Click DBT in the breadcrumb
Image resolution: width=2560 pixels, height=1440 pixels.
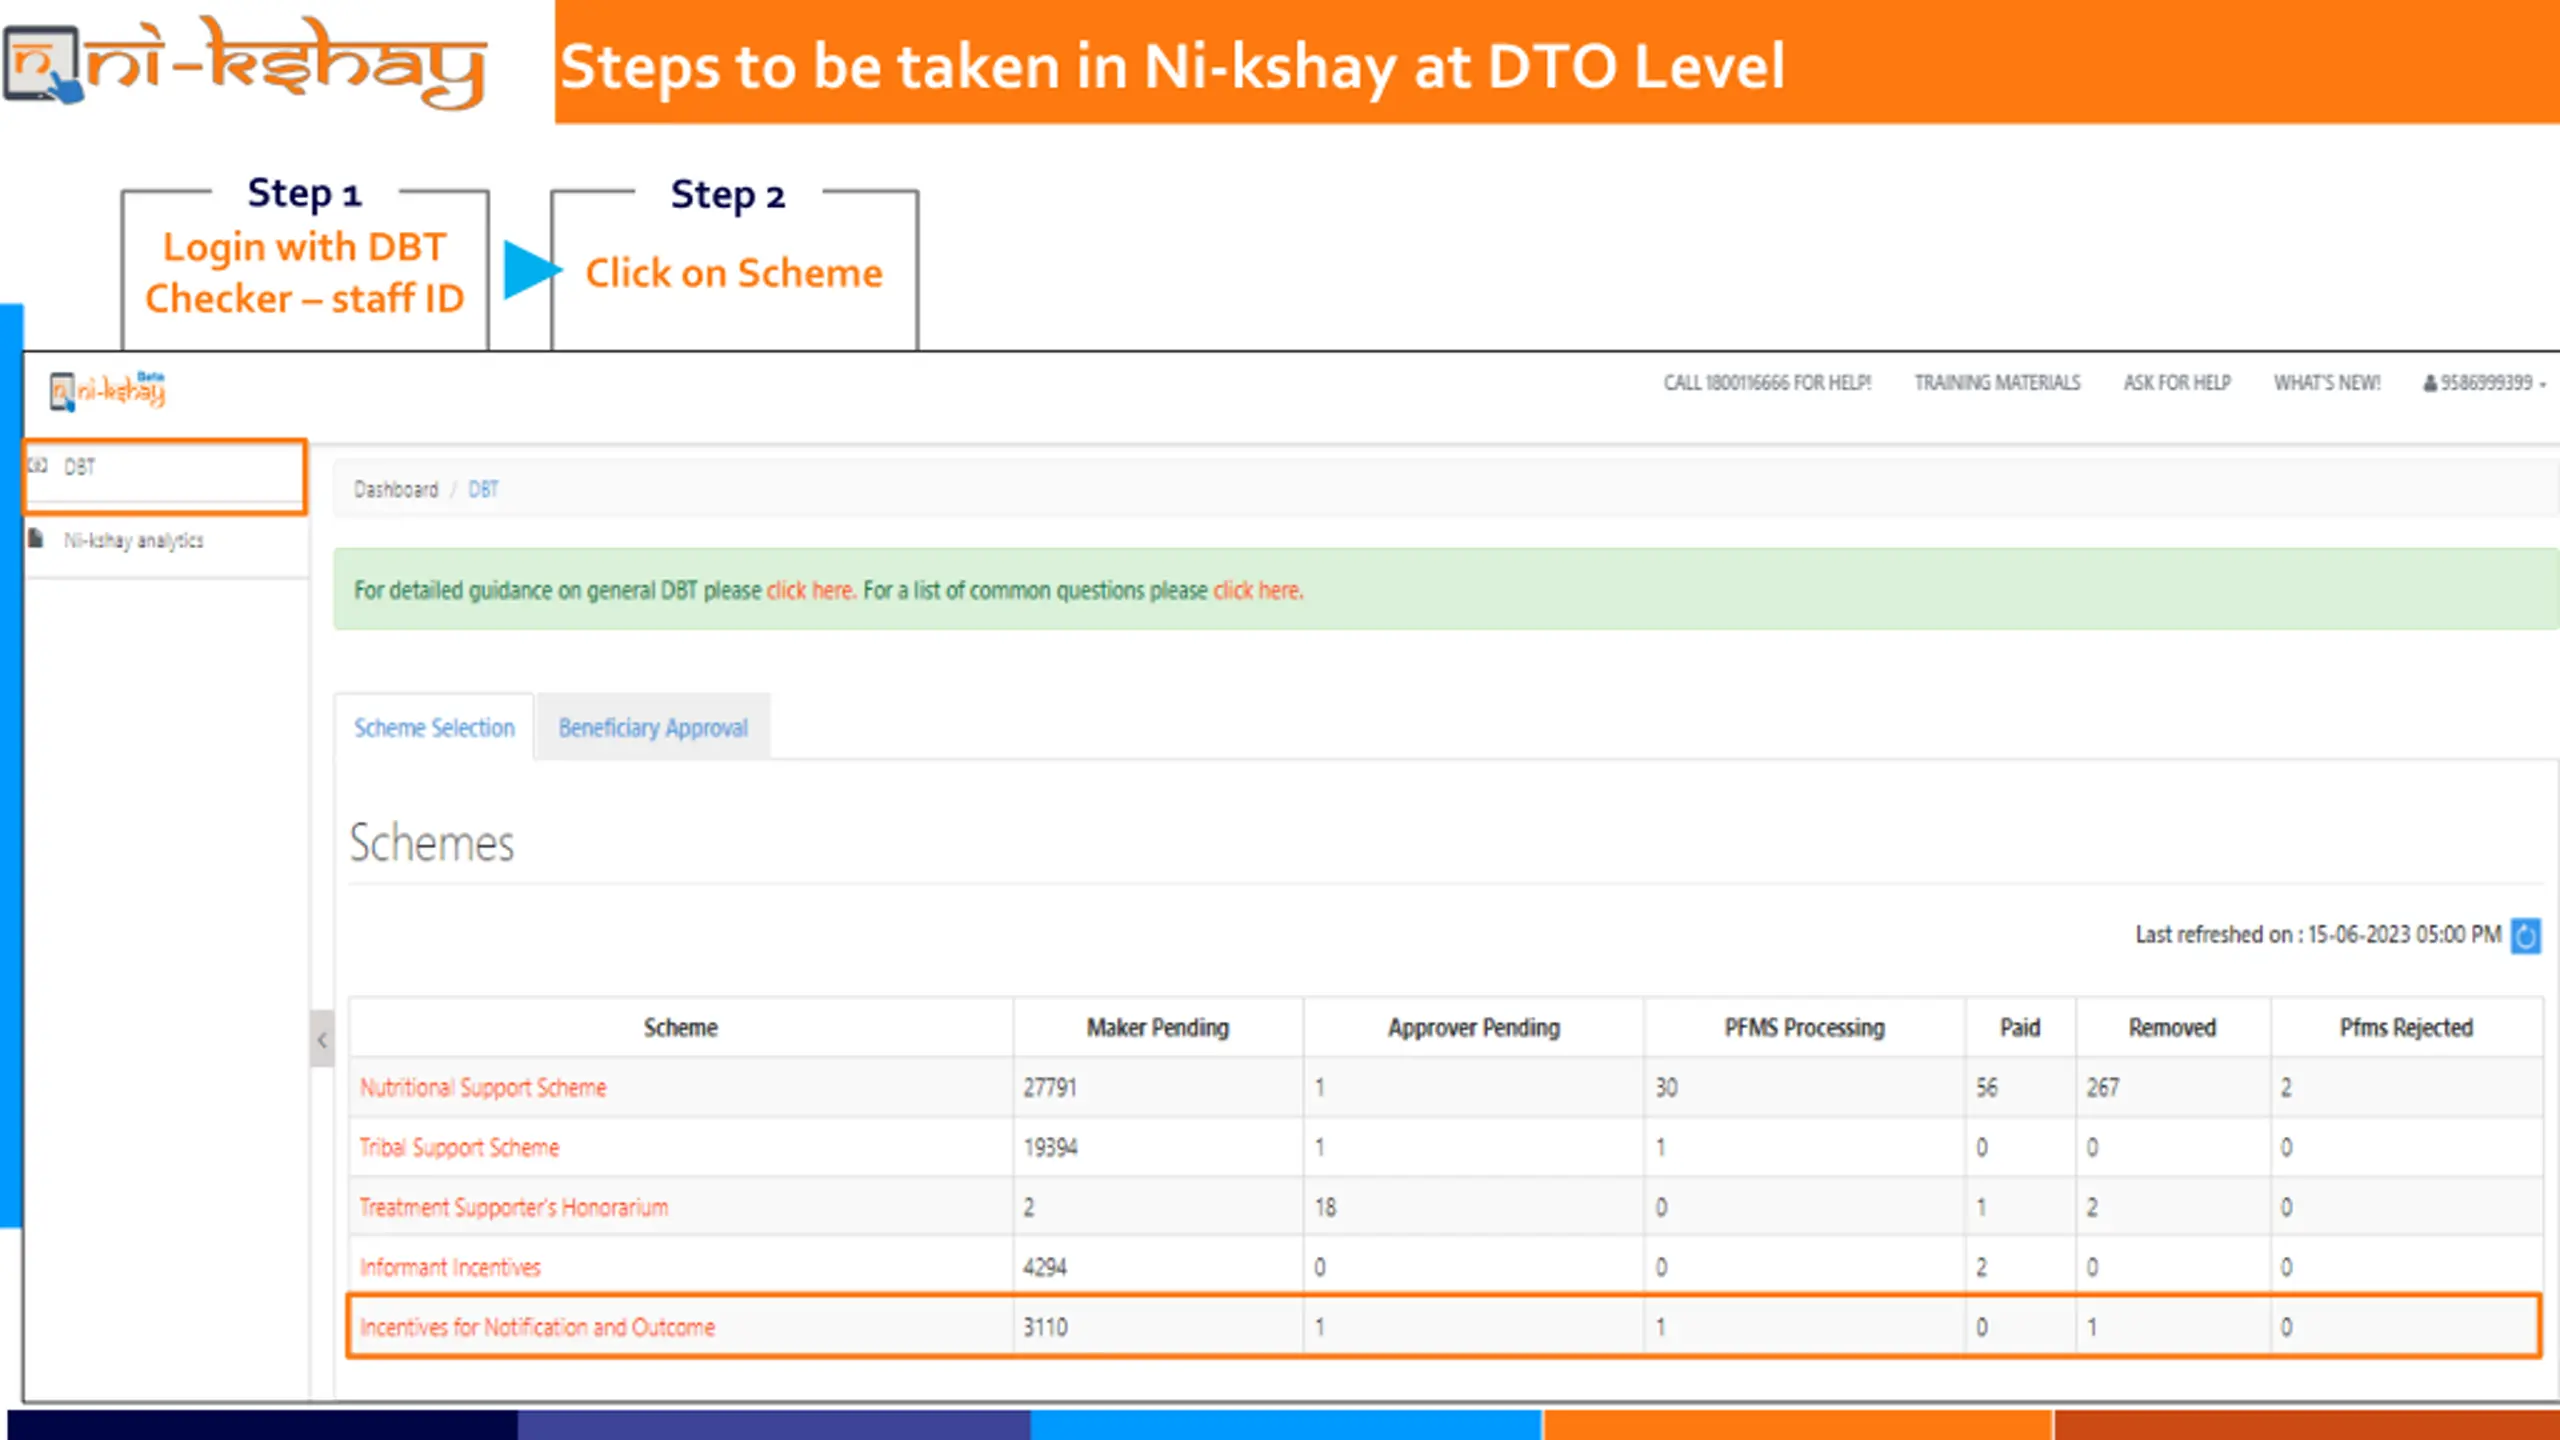(483, 489)
